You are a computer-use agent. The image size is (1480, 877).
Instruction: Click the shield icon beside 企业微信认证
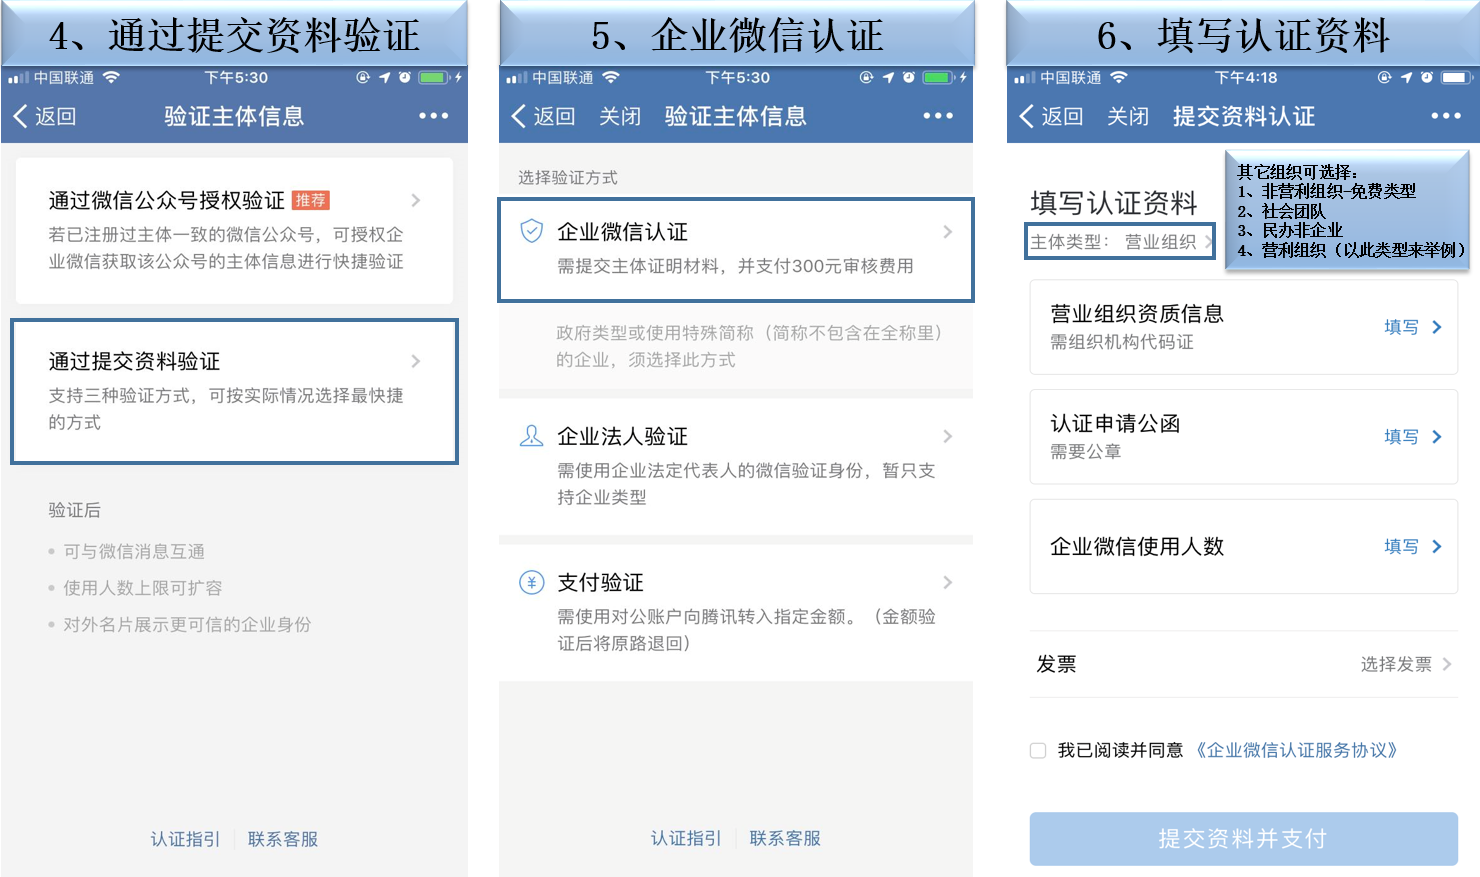click(532, 232)
